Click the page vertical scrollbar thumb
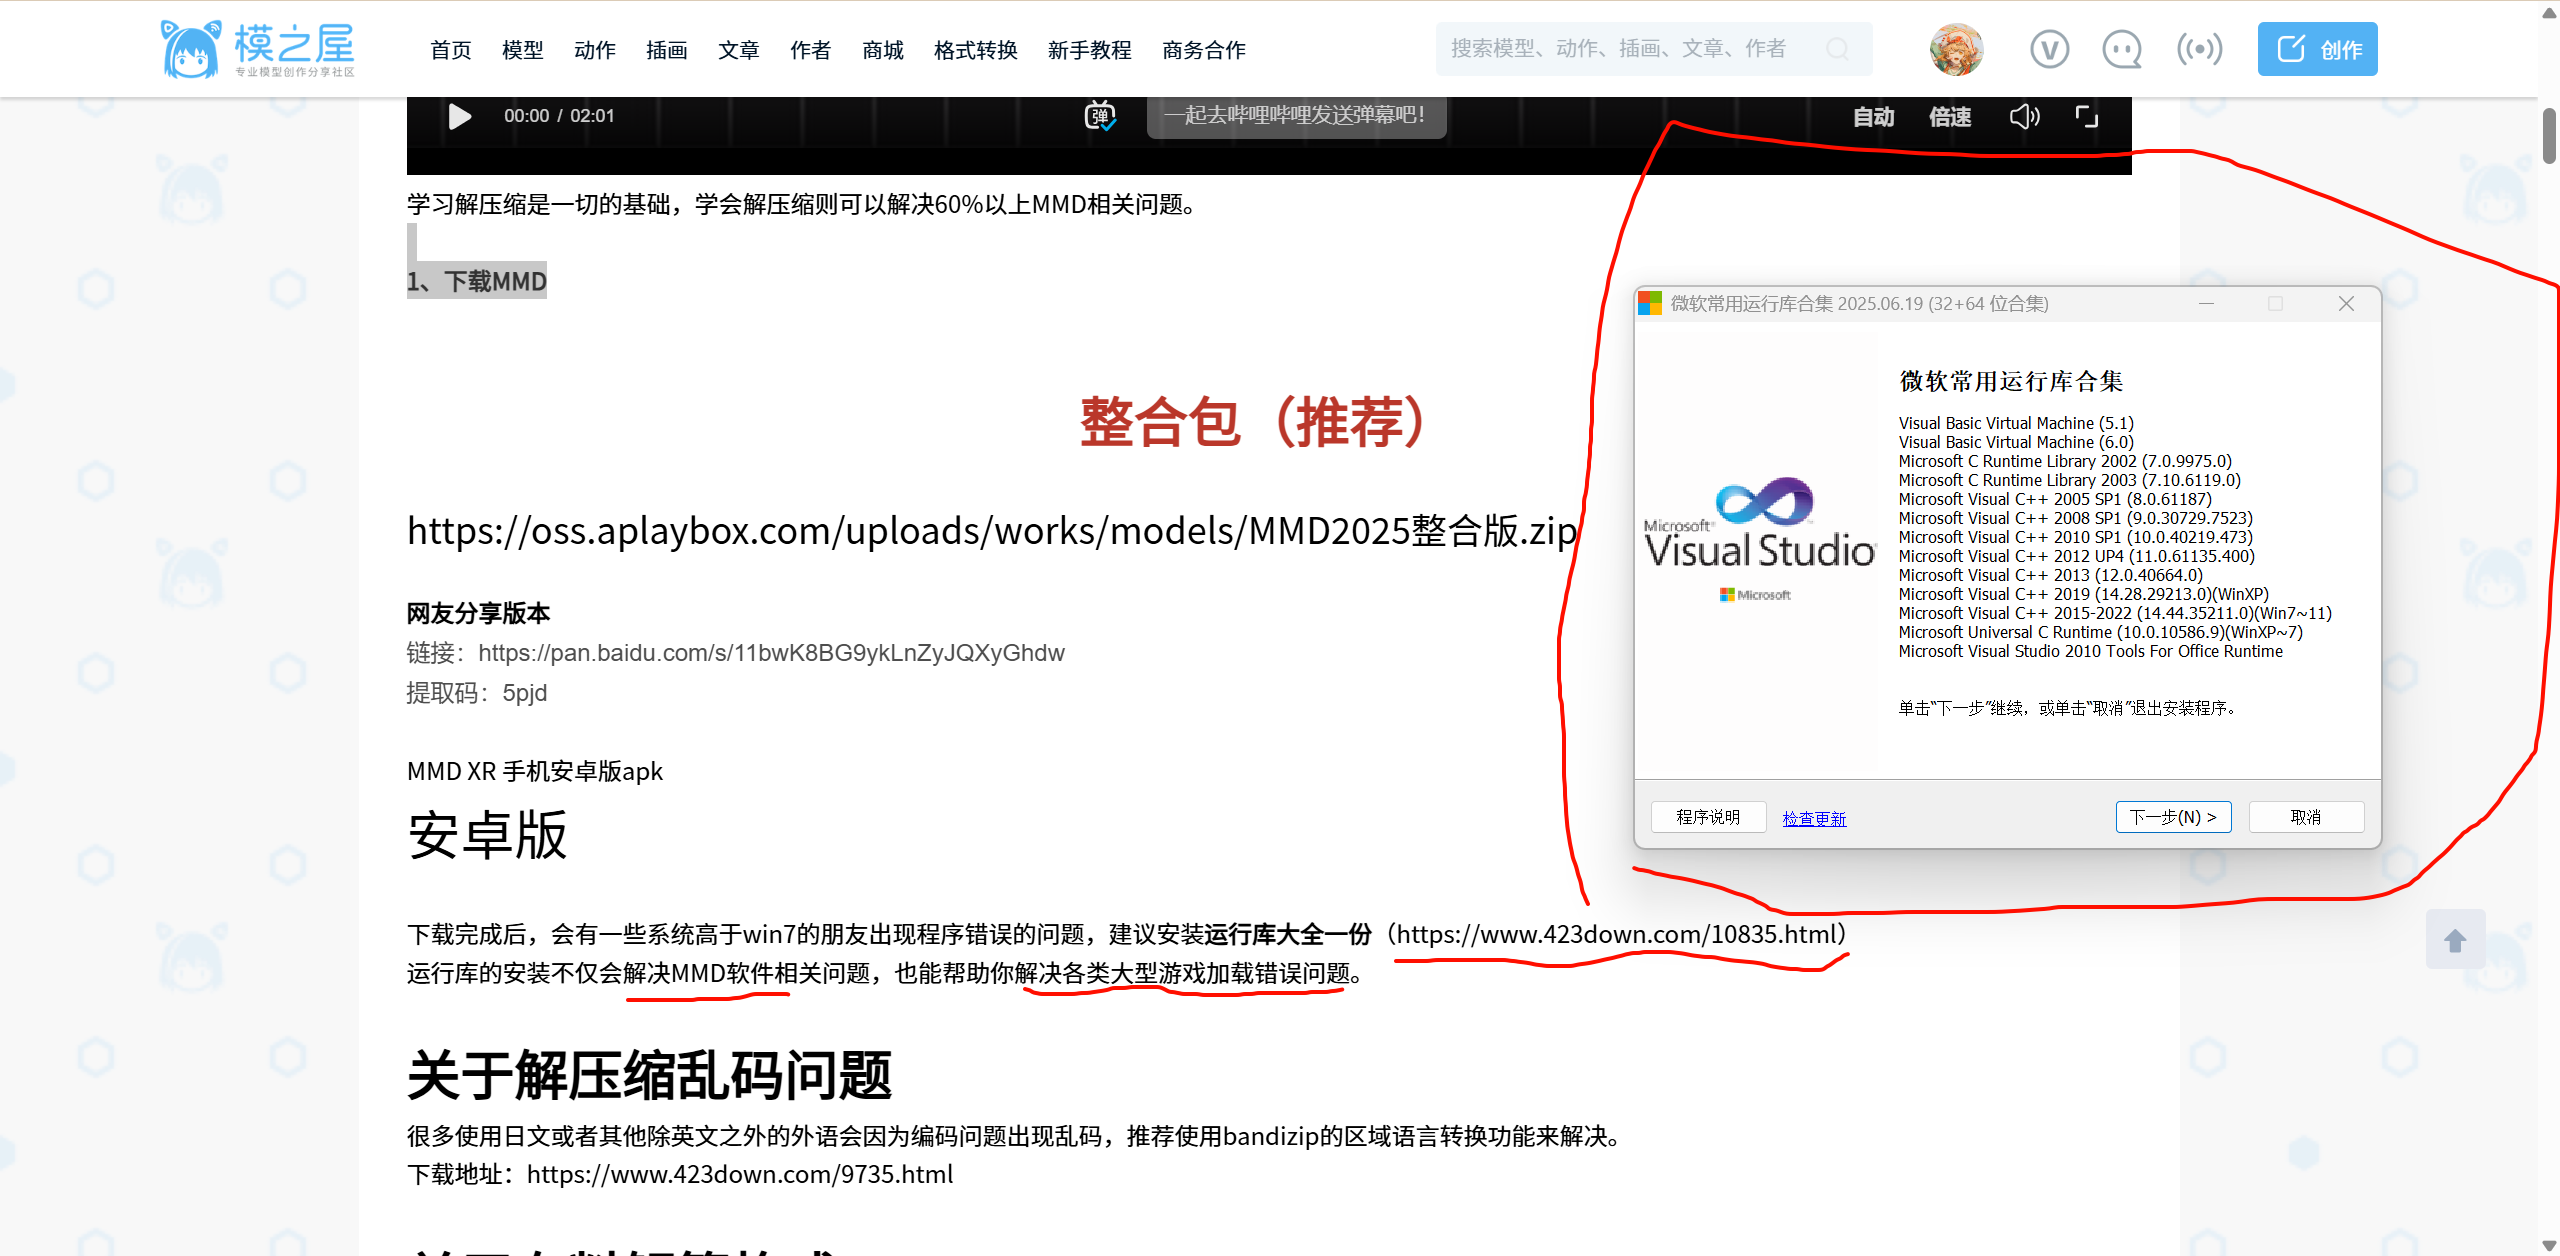This screenshot has height=1256, width=2560. 2549,136
